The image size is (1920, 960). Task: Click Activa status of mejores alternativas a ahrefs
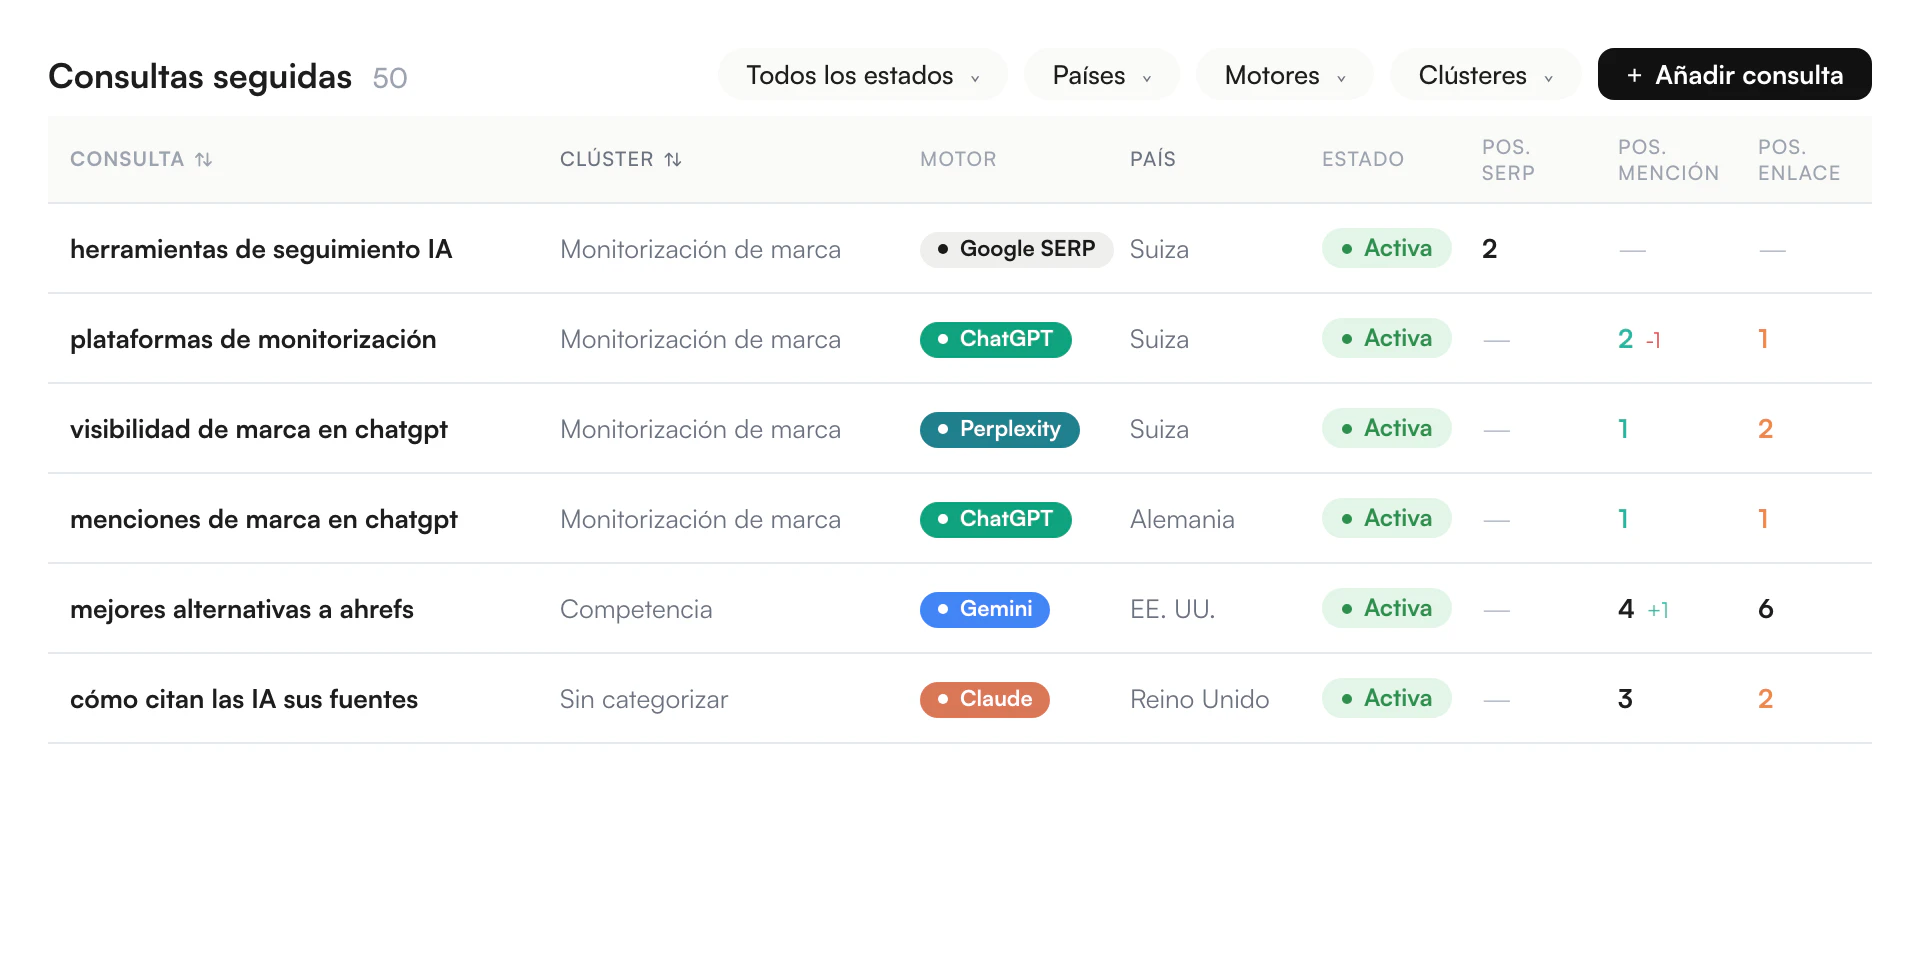click(x=1386, y=608)
